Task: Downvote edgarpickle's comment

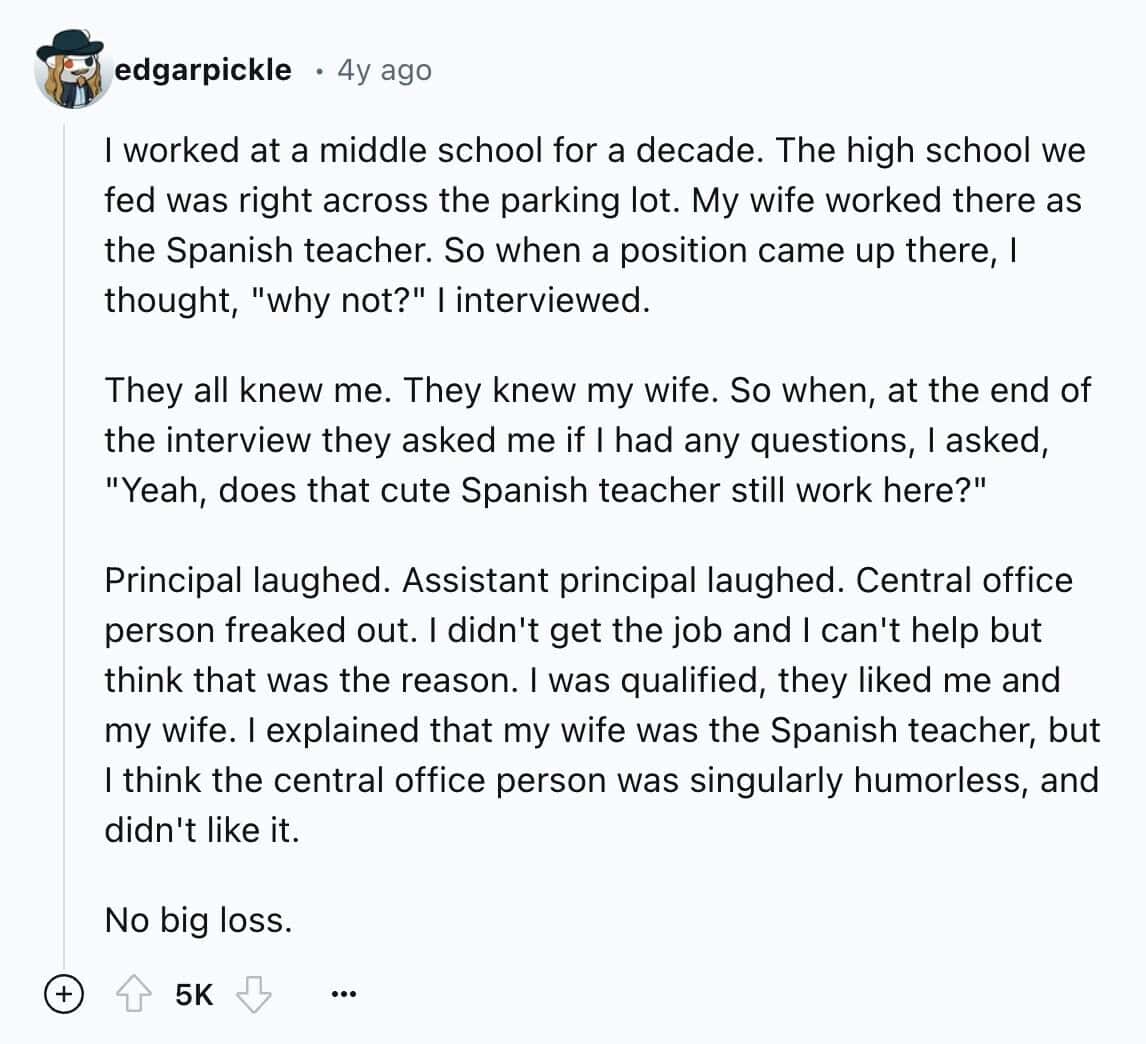Action: [x=254, y=994]
